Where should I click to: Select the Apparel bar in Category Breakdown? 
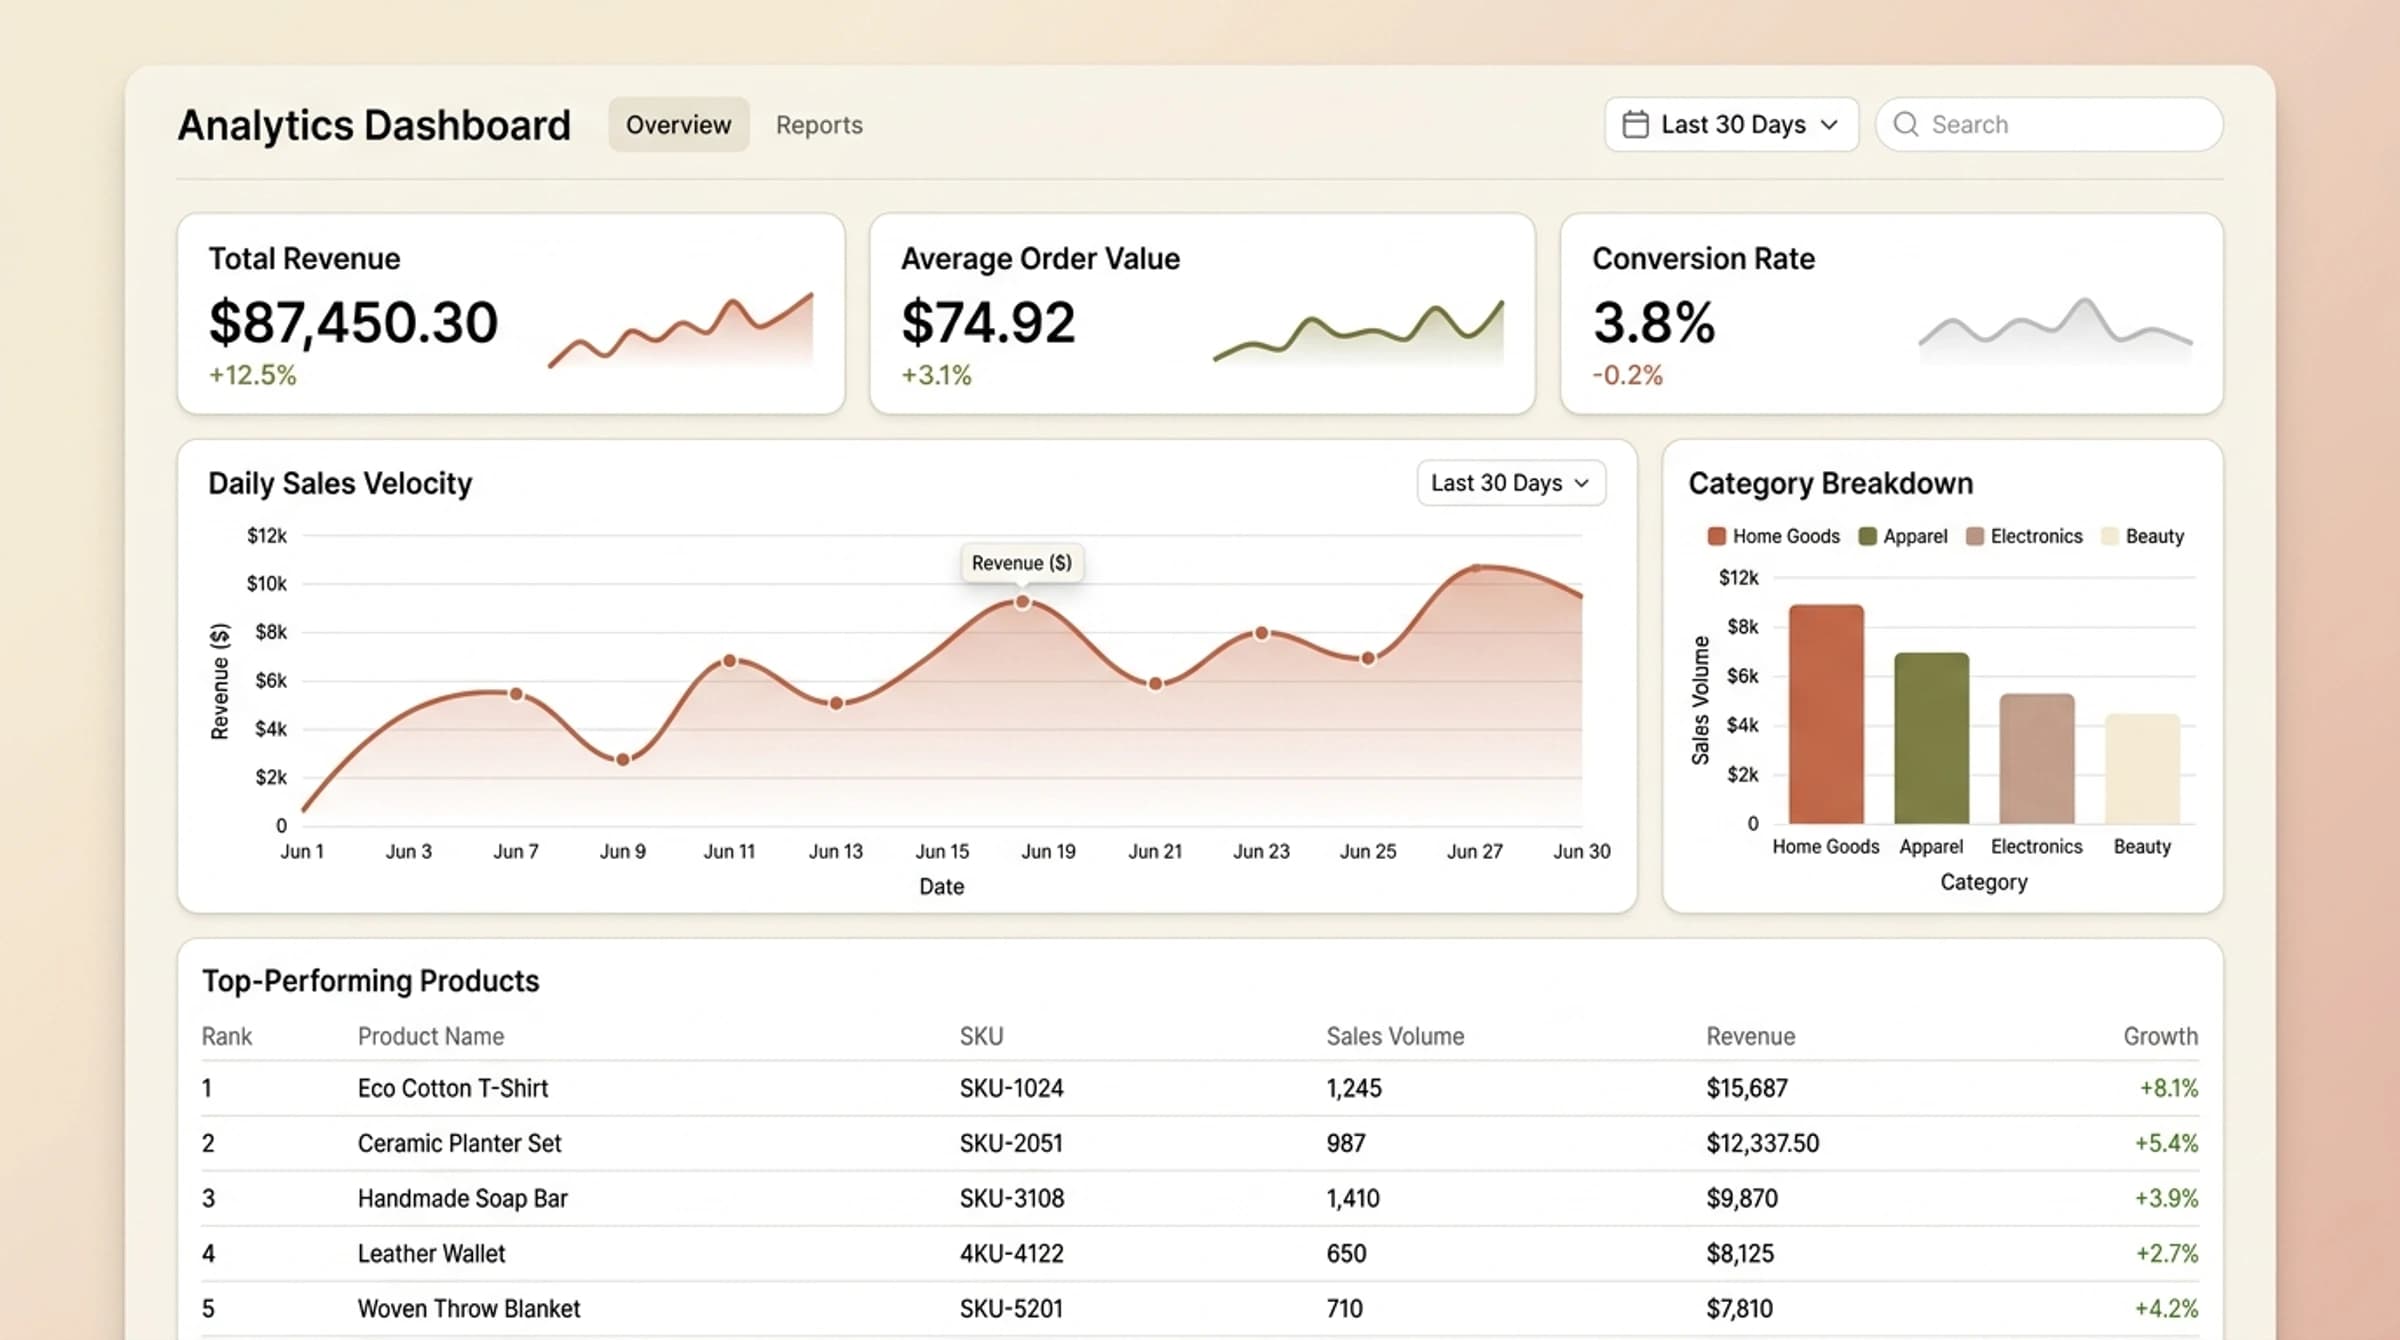pos(1932,738)
